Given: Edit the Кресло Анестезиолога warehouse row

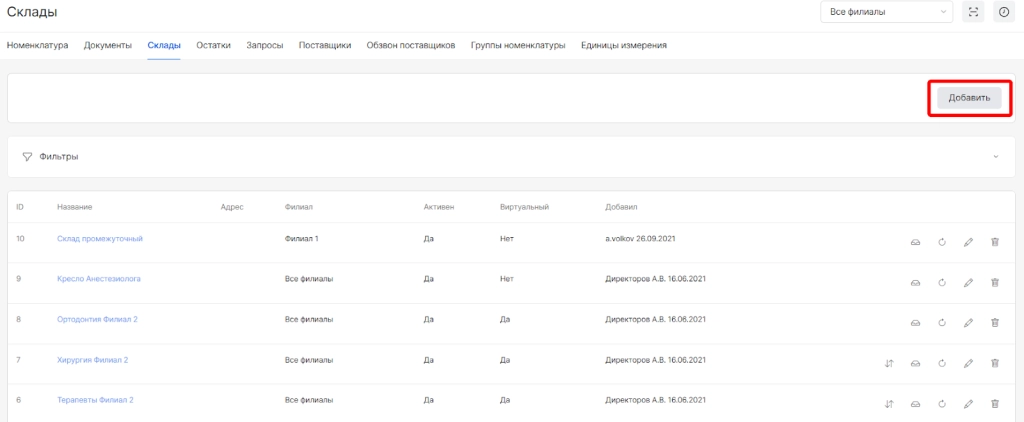Looking at the screenshot, I should click(x=968, y=283).
